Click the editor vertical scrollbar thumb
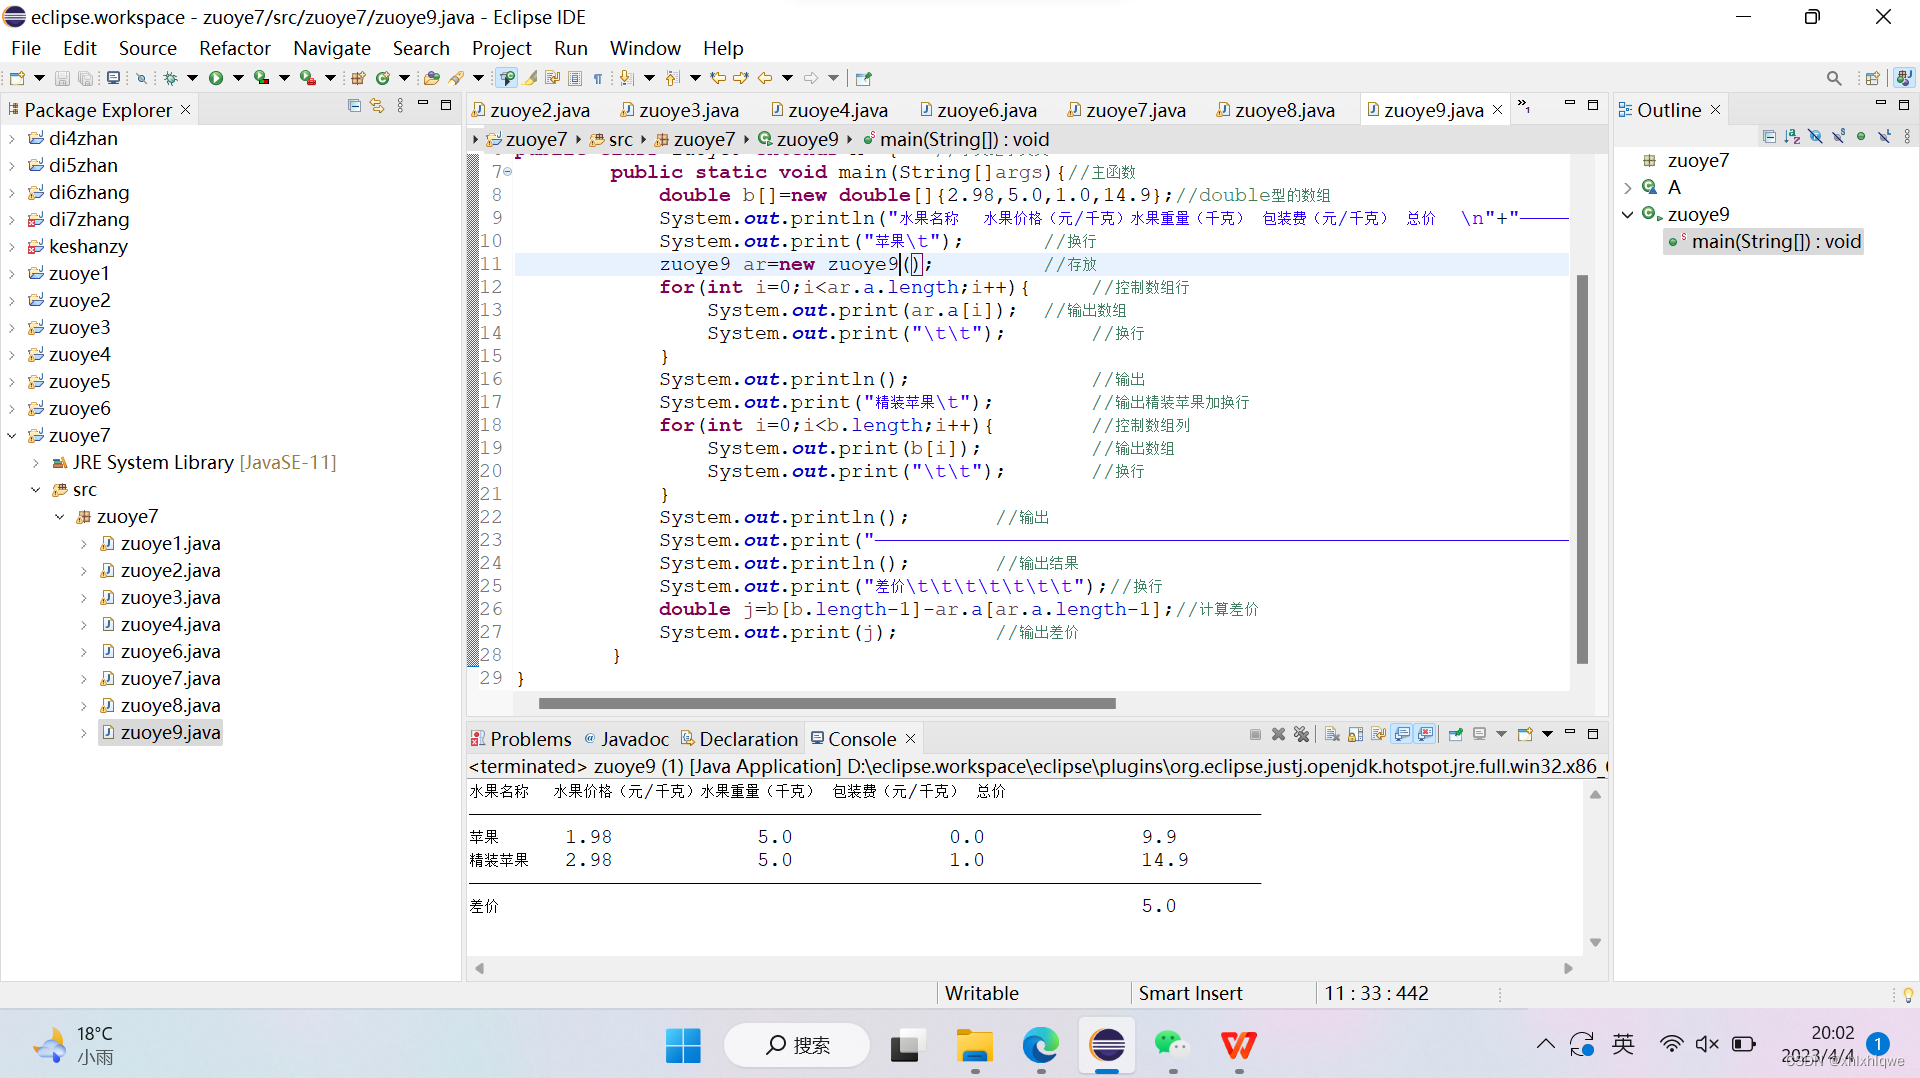This screenshot has width=1920, height=1078. (1582, 469)
